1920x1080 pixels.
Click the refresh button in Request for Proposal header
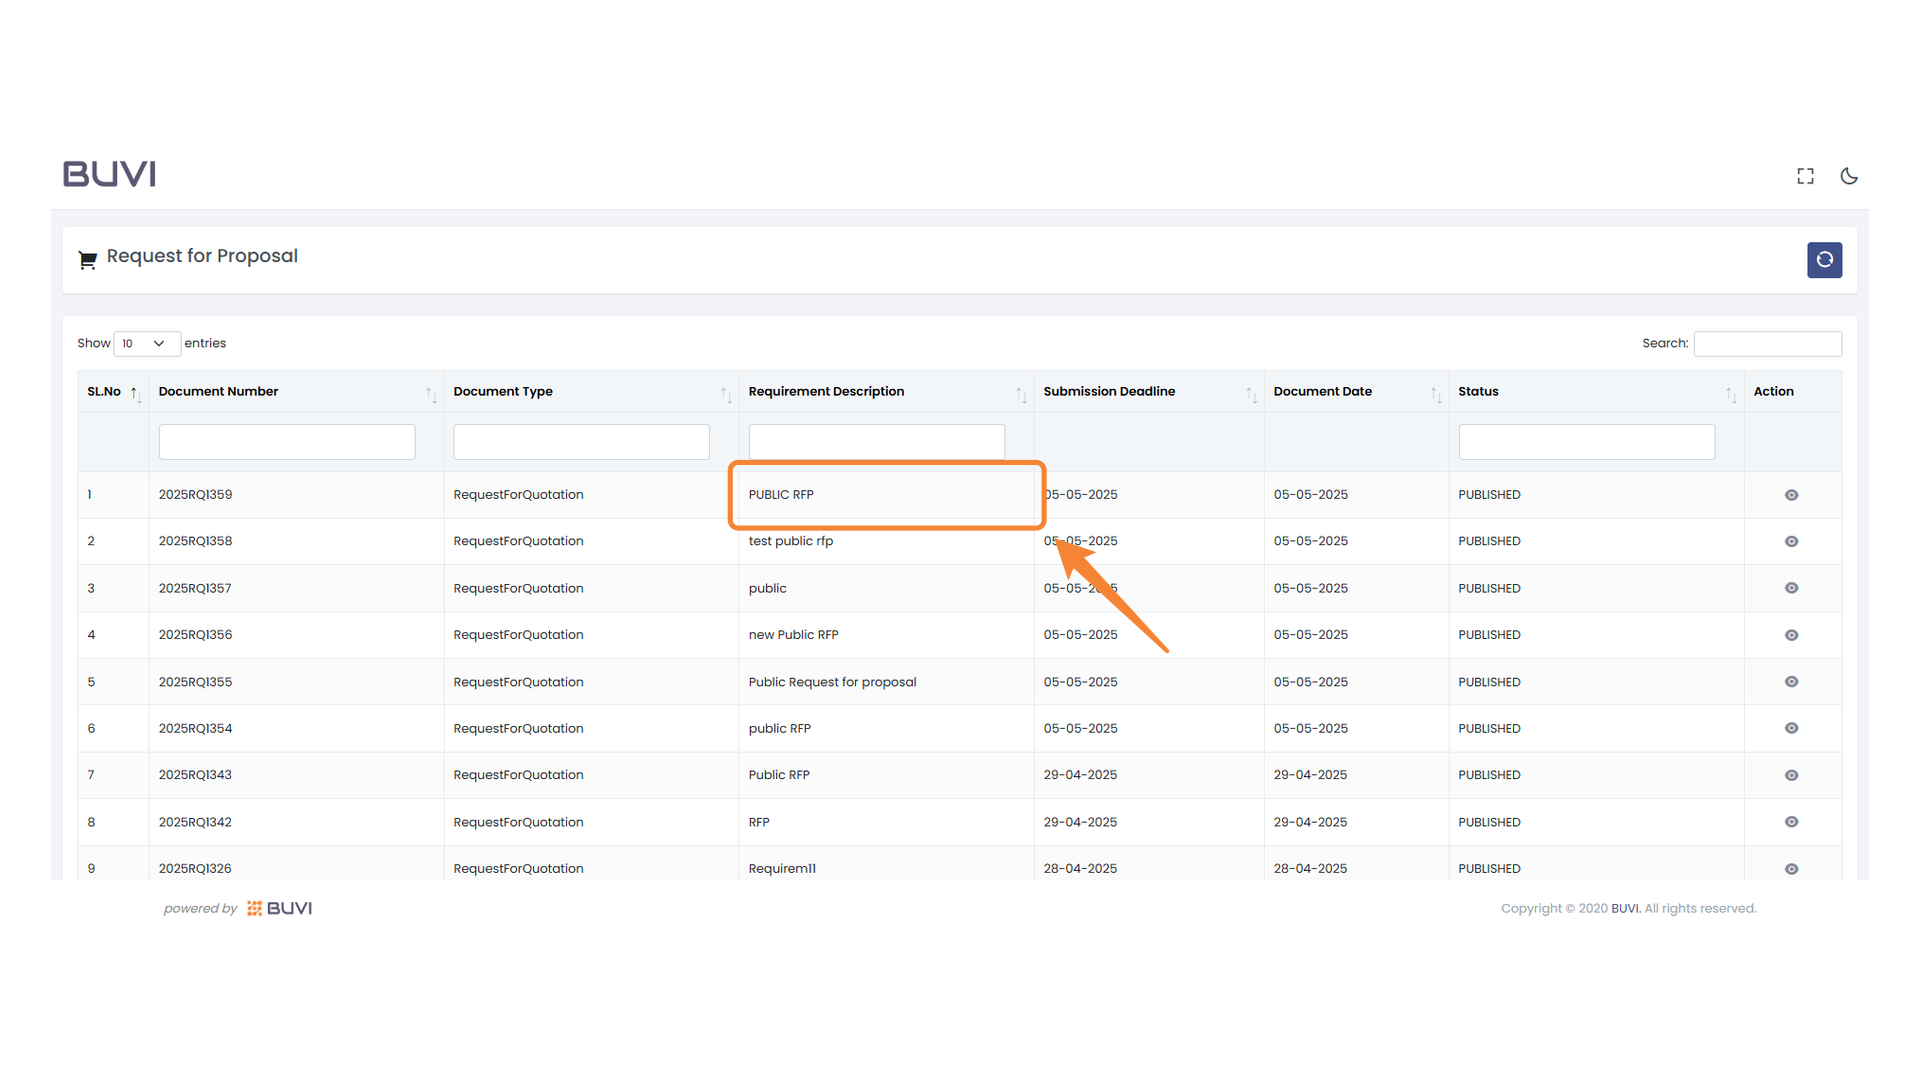click(1824, 260)
